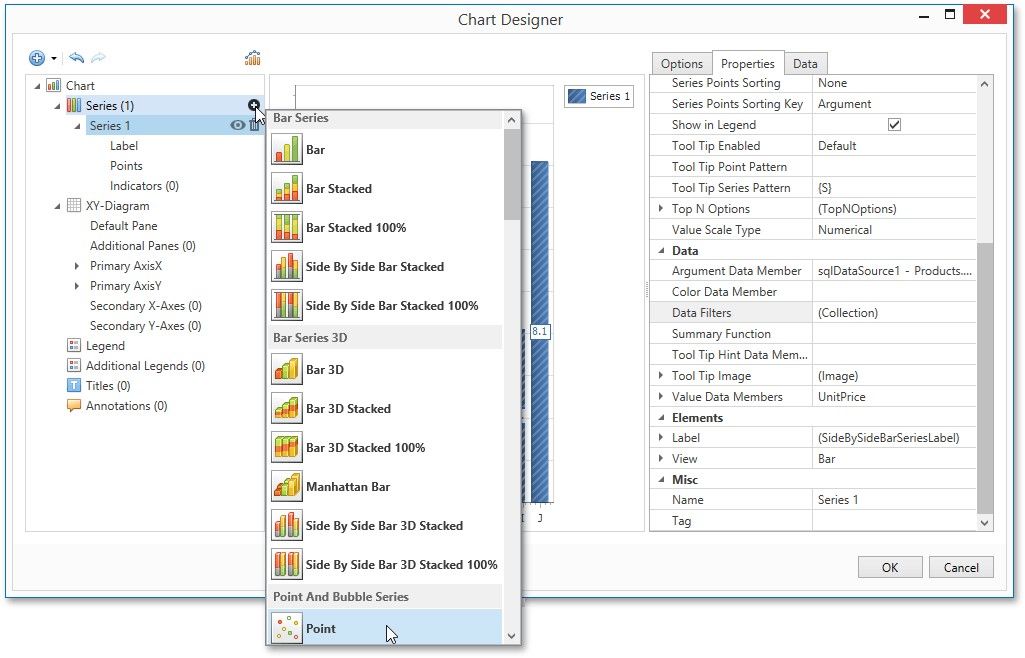Click the add series plus icon
The image size is (1025, 658).
(x=254, y=106)
